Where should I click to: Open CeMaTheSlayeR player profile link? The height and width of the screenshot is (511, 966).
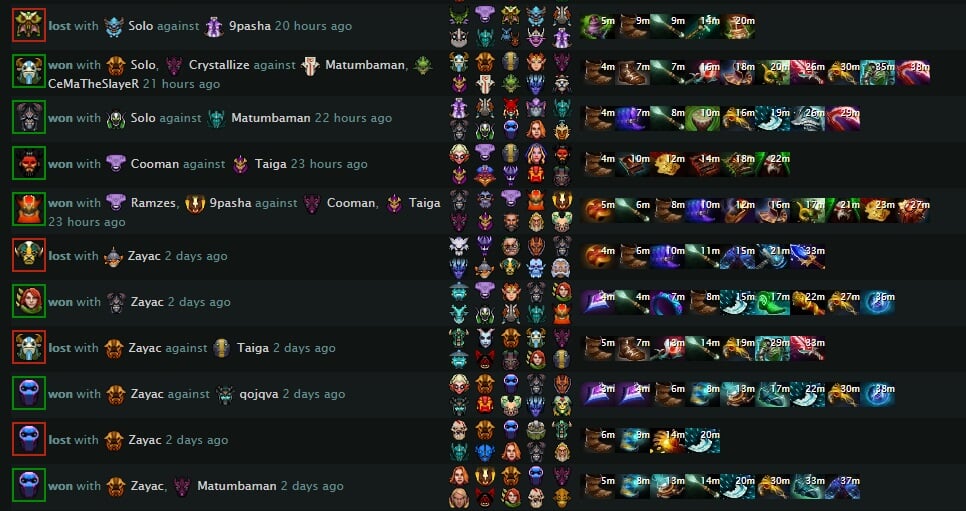[x=93, y=84]
